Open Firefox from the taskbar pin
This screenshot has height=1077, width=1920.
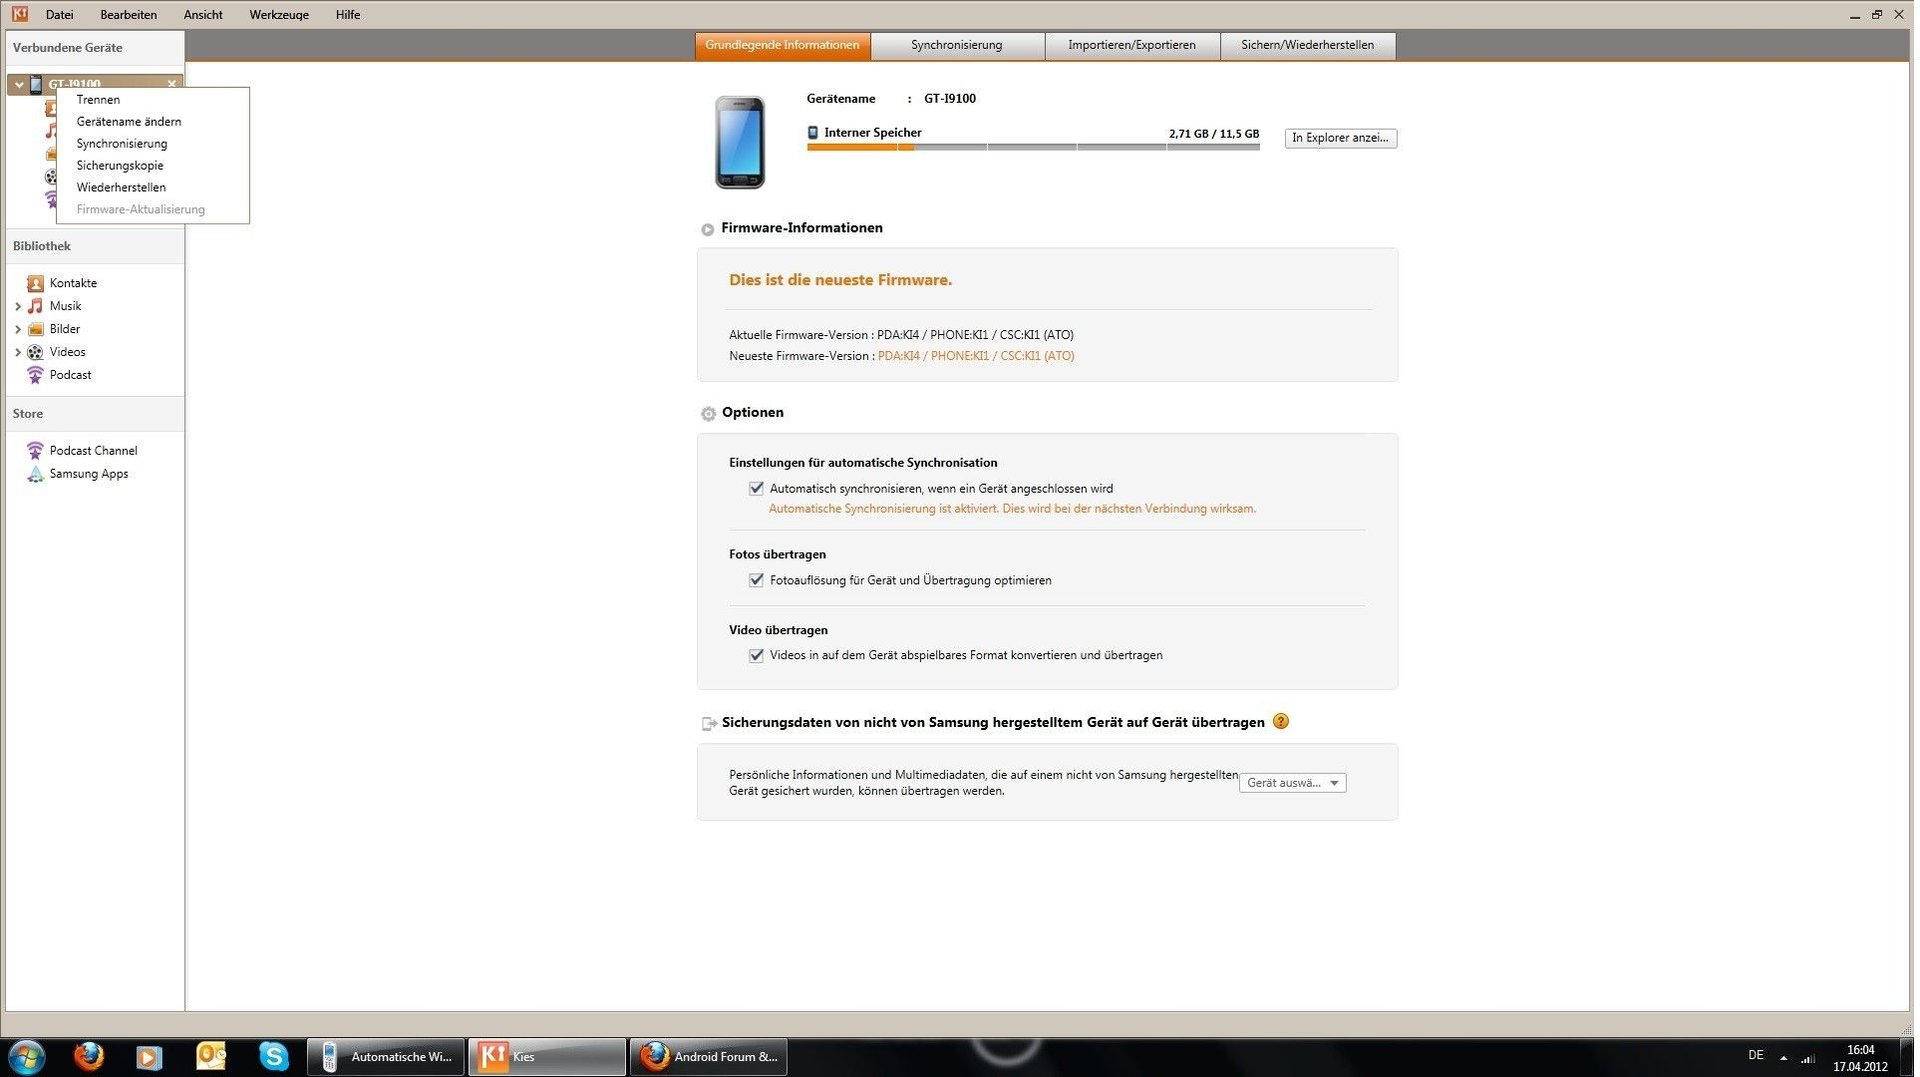click(x=88, y=1057)
